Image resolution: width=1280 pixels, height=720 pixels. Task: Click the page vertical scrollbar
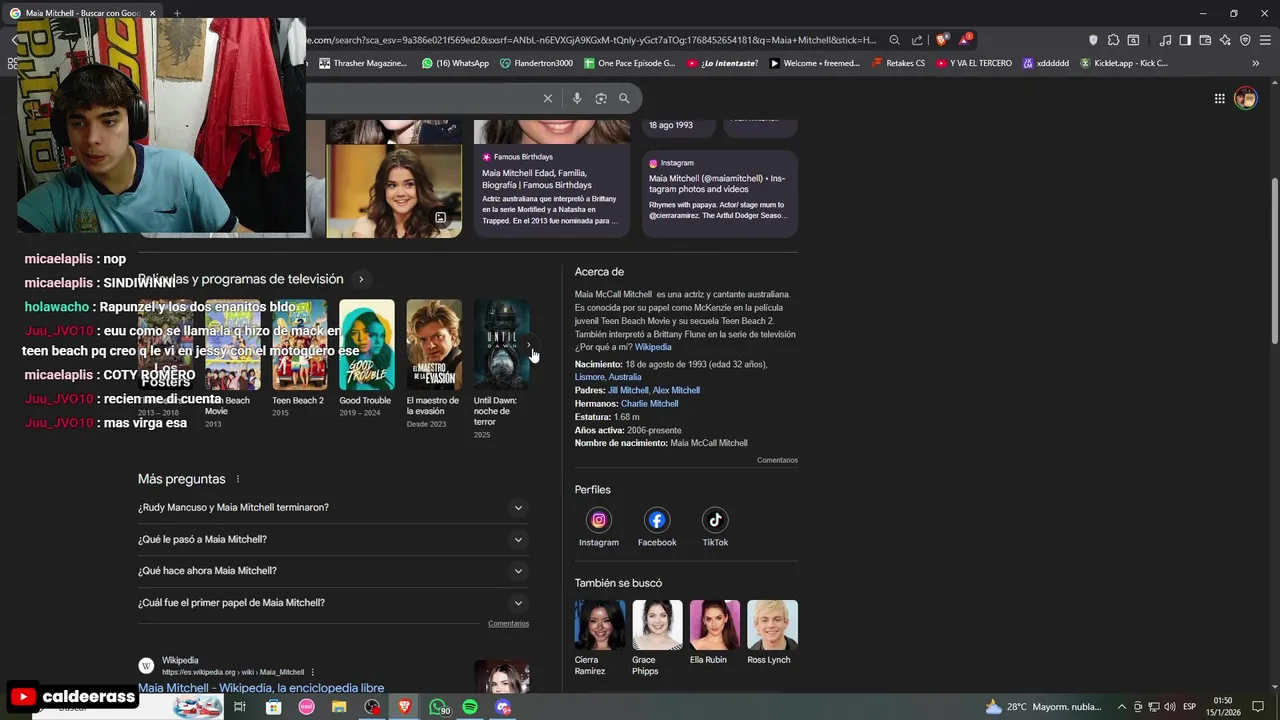pos(1274,262)
